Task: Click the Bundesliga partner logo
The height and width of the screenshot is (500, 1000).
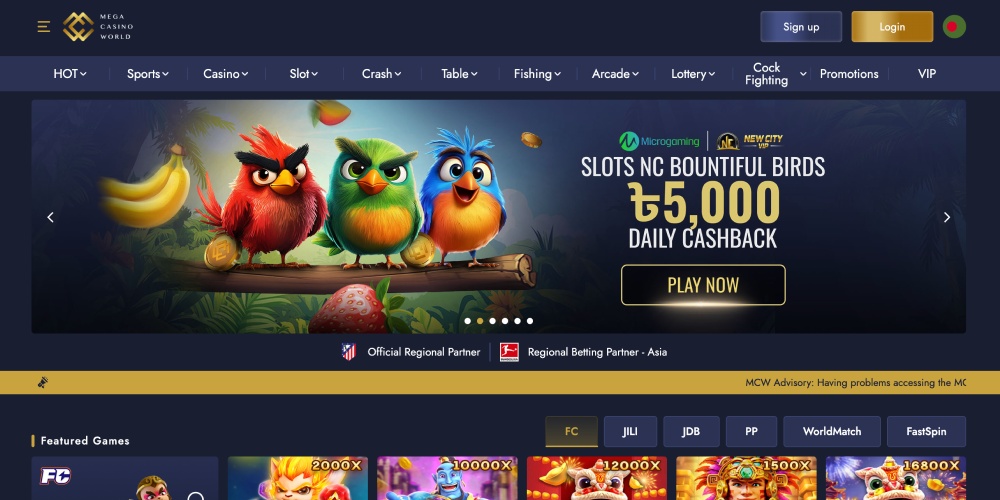Action: 509,352
